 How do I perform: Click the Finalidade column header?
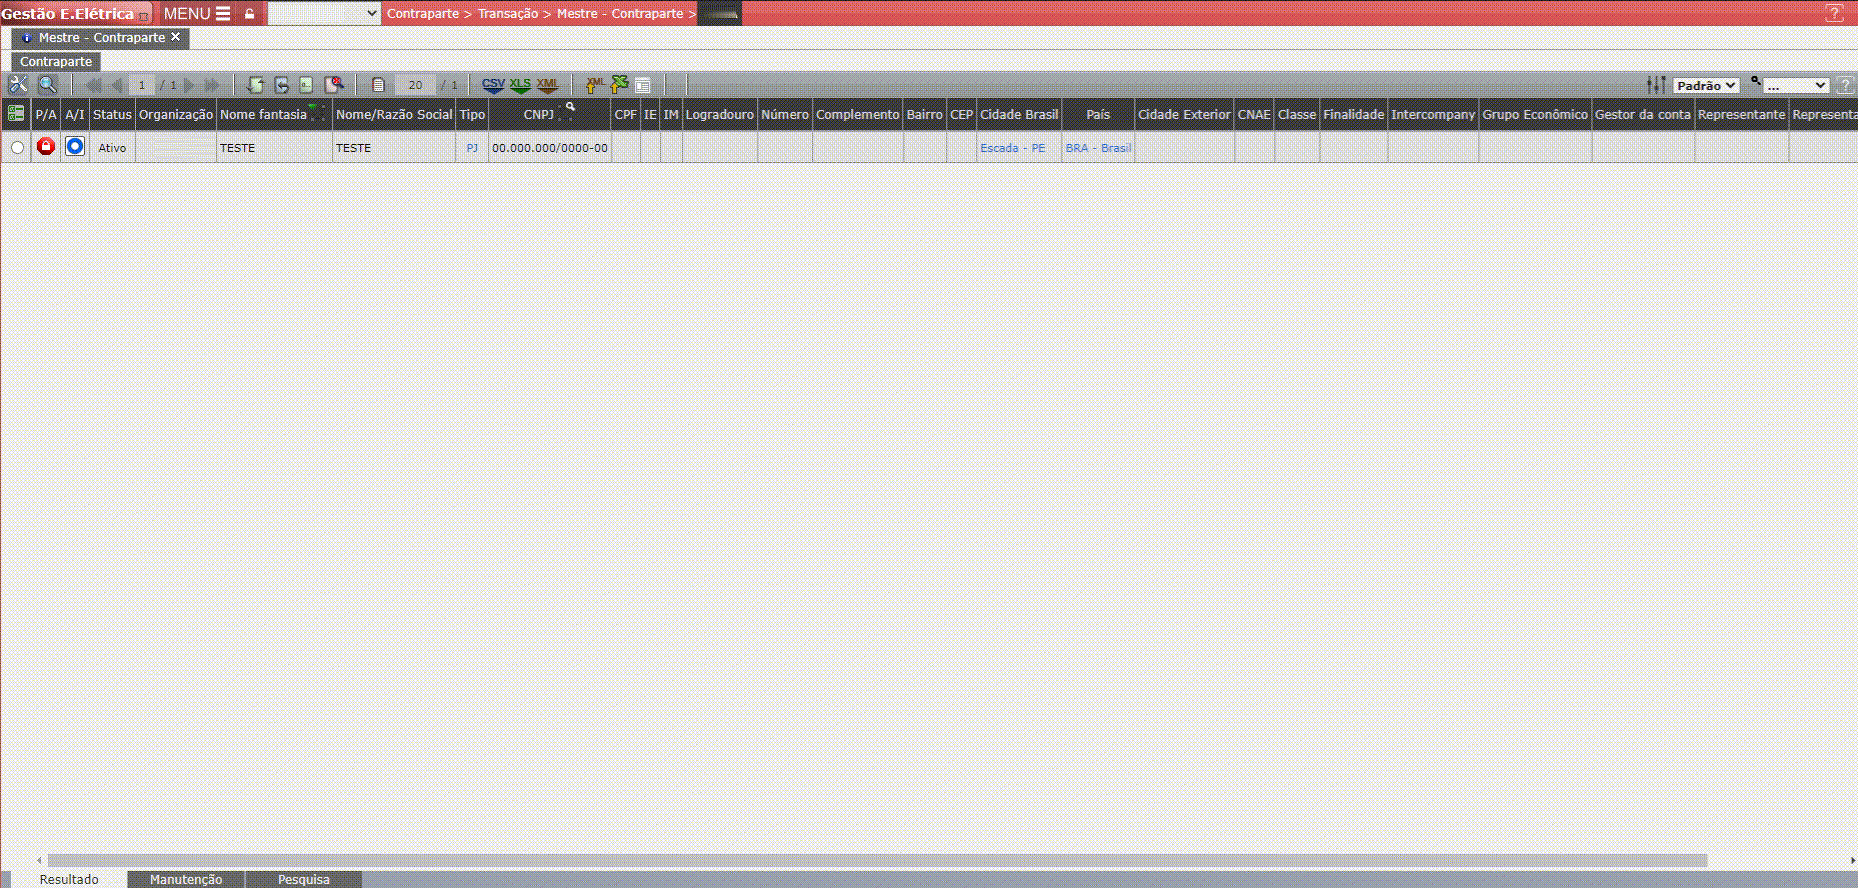(x=1353, y=115)
